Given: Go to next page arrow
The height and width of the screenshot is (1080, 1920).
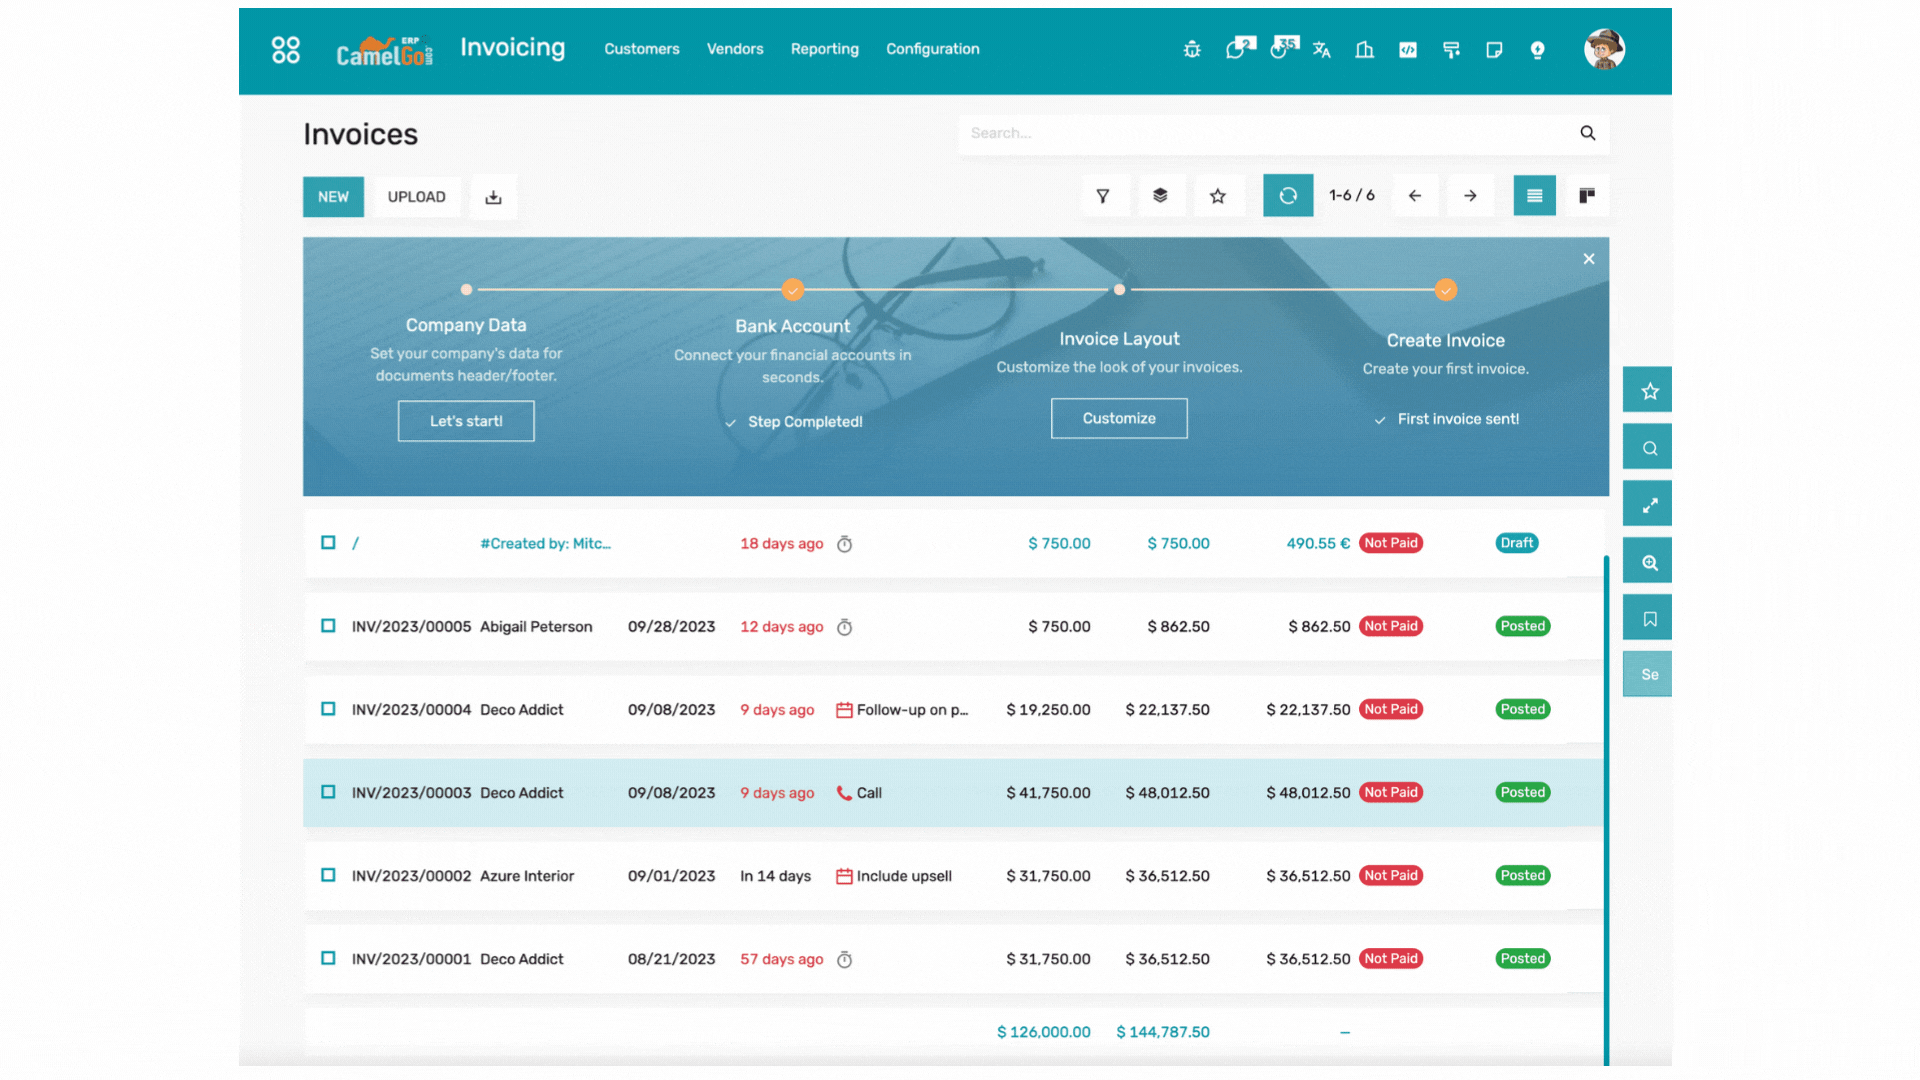Looking at the screenshot, I should pyautogui.click(x=1470, y=196).
